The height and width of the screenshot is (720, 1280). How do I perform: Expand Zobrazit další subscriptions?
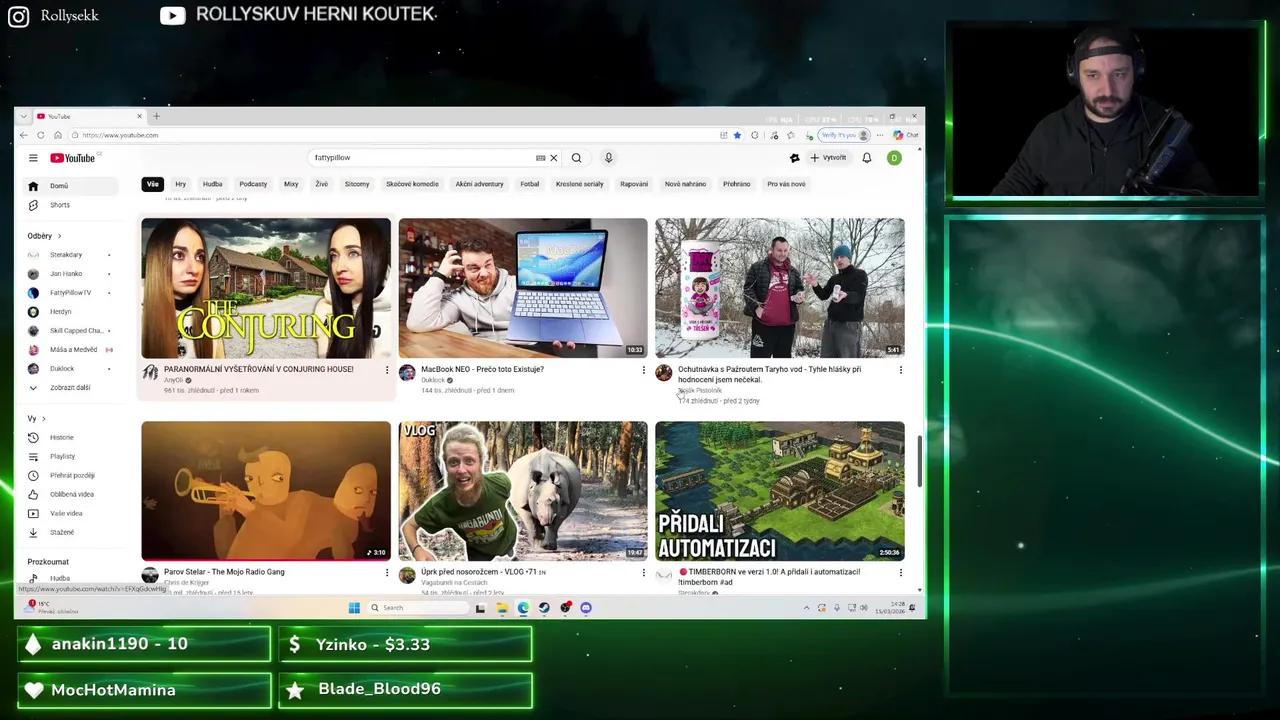point(70,388)
